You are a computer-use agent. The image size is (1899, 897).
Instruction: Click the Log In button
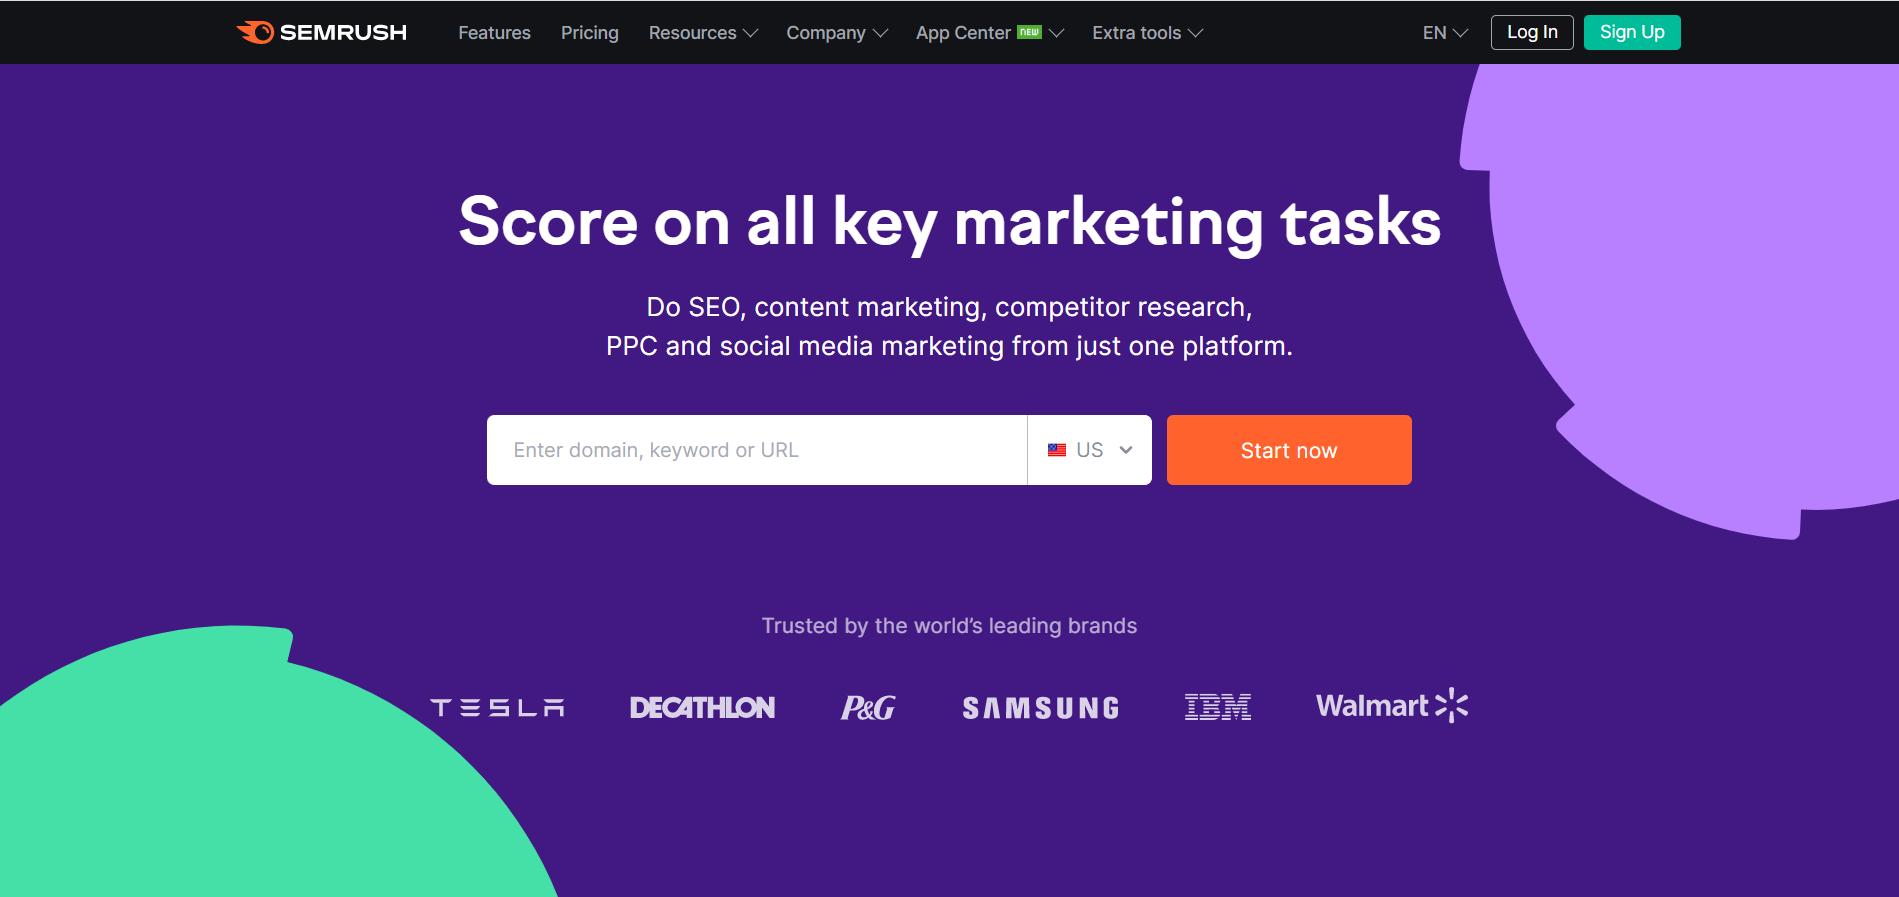(1532, 32)
